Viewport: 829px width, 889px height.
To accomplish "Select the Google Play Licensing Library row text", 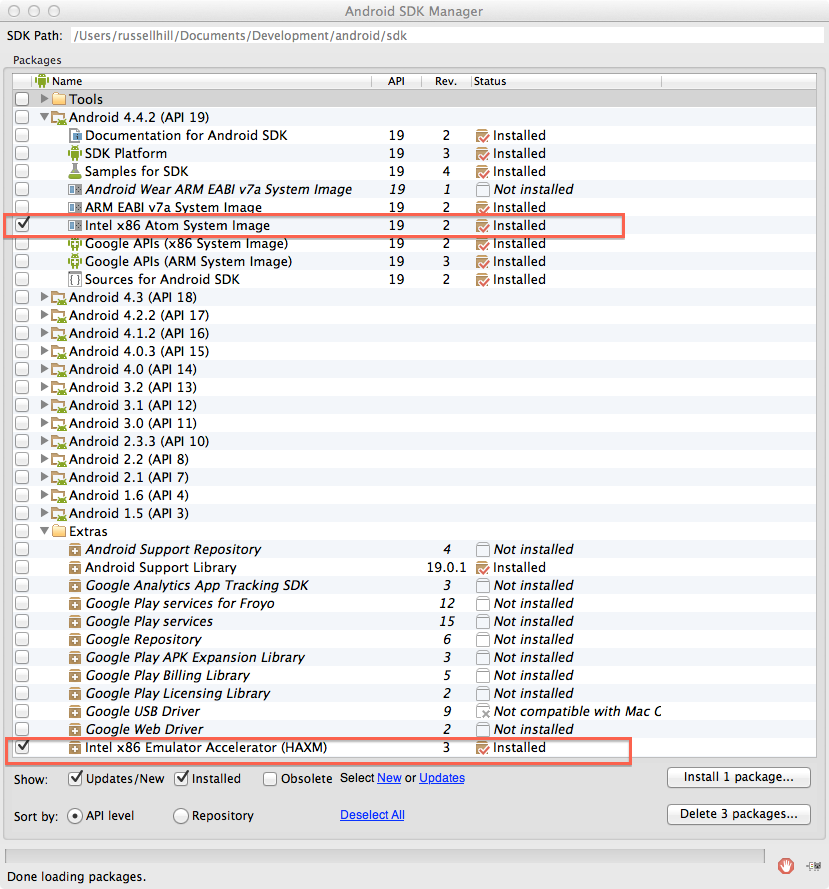I will (x=177, y=693).
